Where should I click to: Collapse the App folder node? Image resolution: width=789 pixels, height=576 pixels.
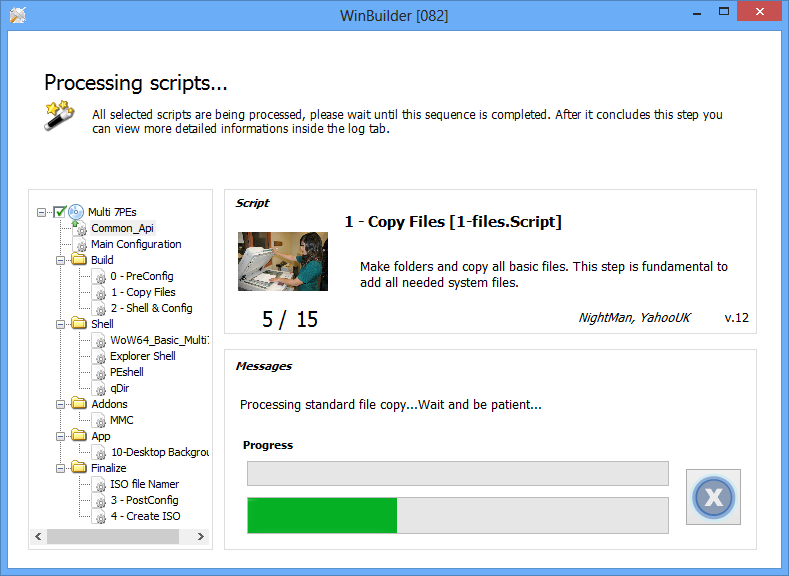tap(60, 437)
